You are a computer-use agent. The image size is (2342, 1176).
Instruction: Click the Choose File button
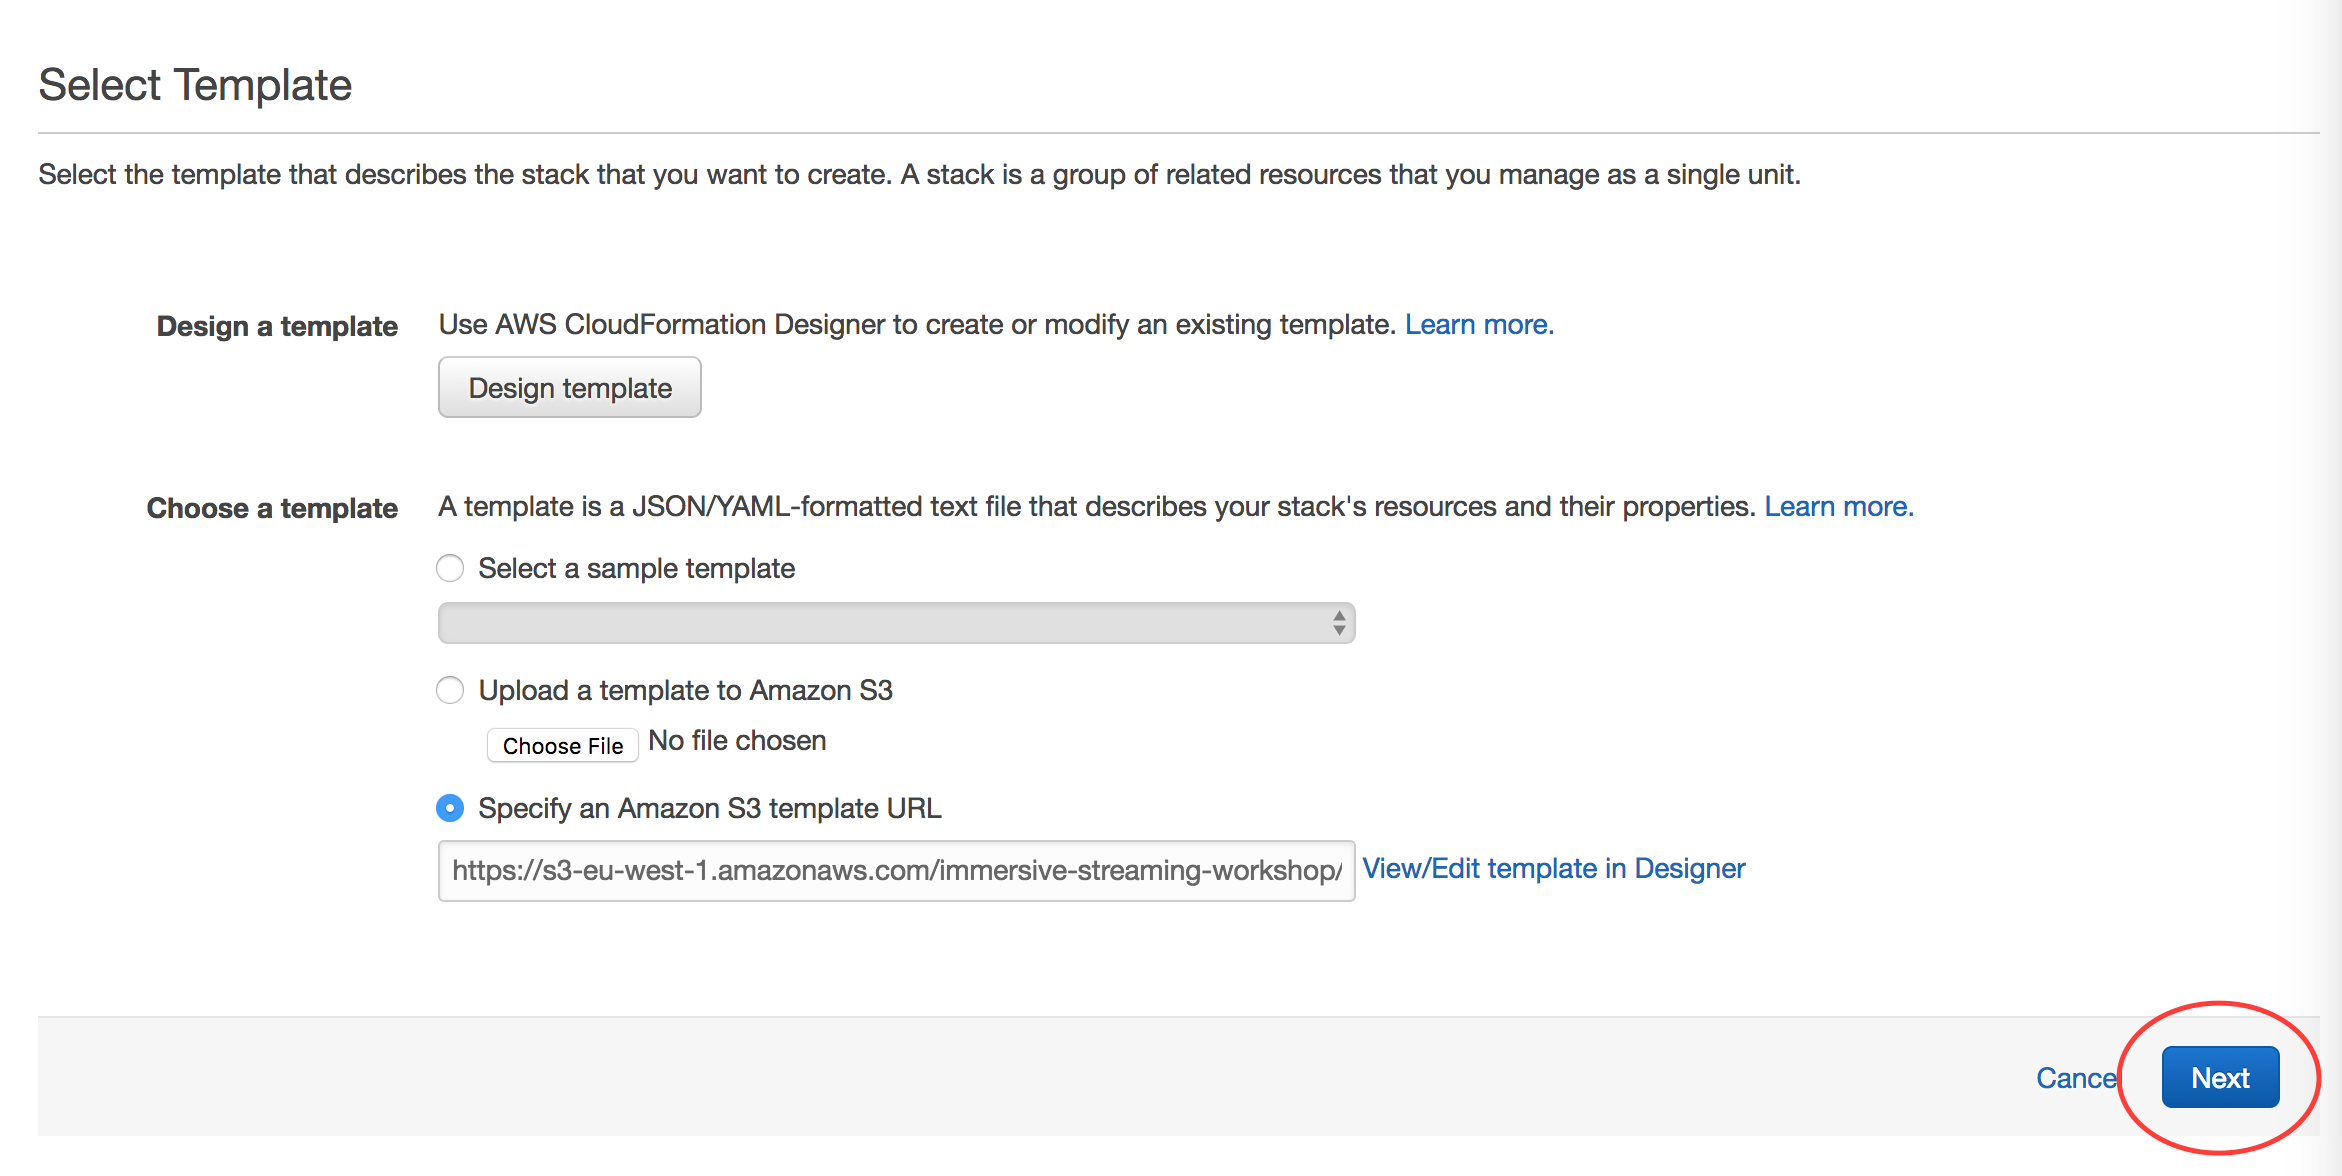pyautogui.click(x=562, y=745)
